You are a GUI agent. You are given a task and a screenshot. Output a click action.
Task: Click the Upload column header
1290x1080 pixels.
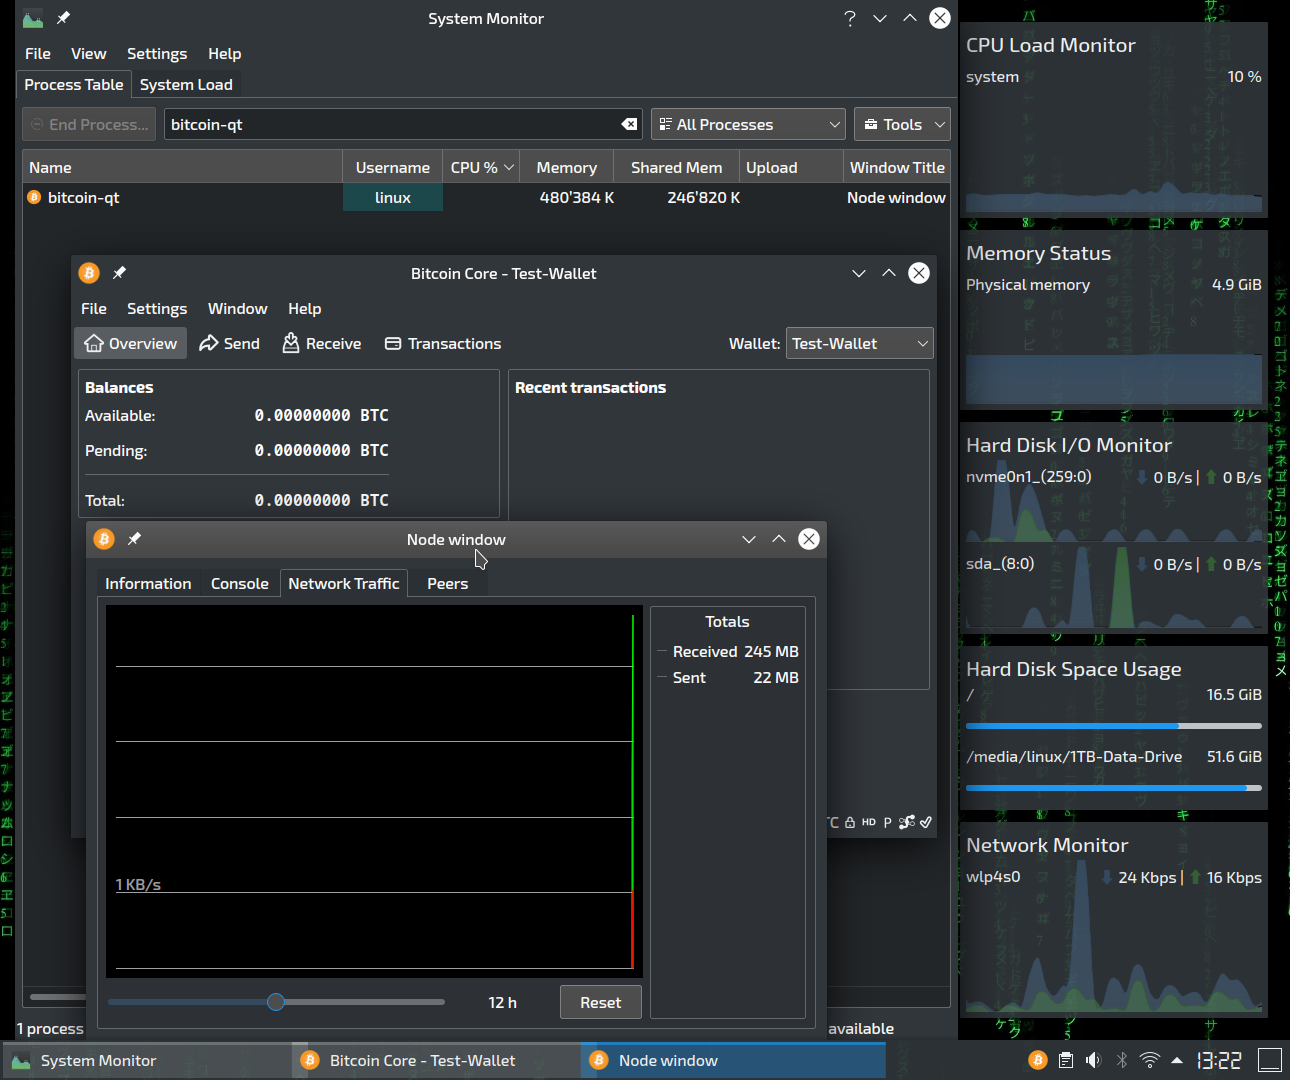coord(791,167)
